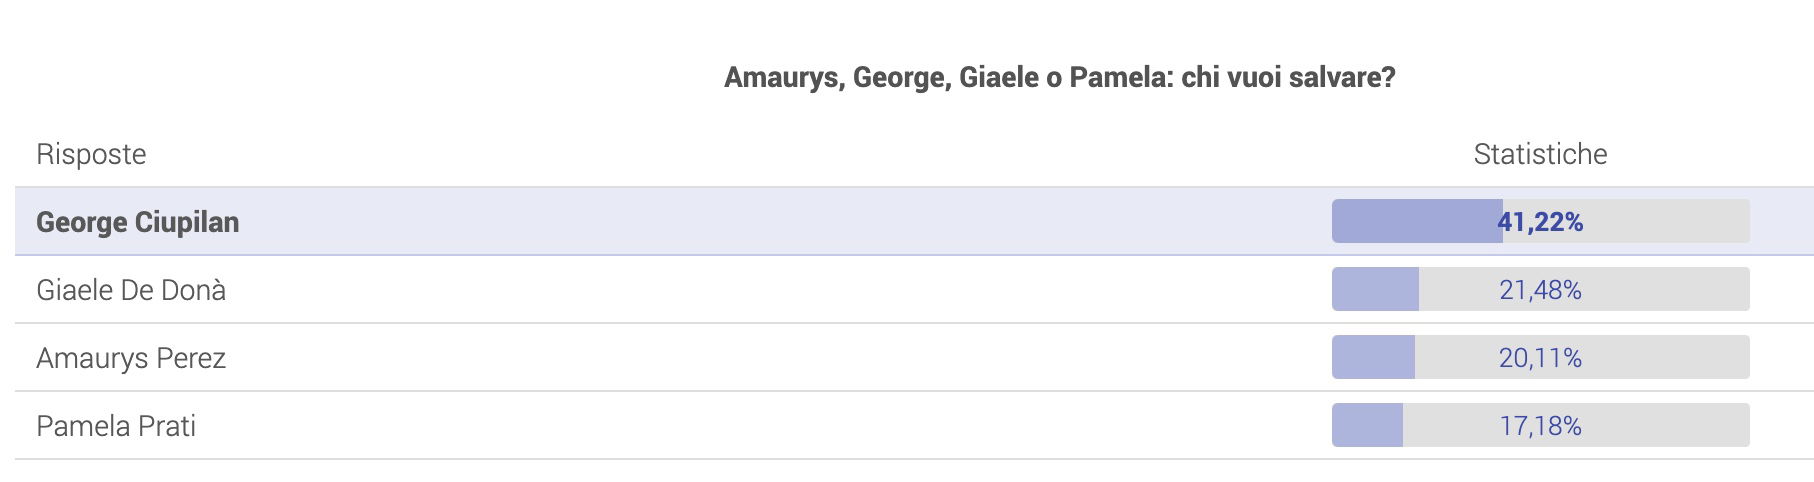
Task: Click the Statistiche column header
Action: pos(1540,154)
